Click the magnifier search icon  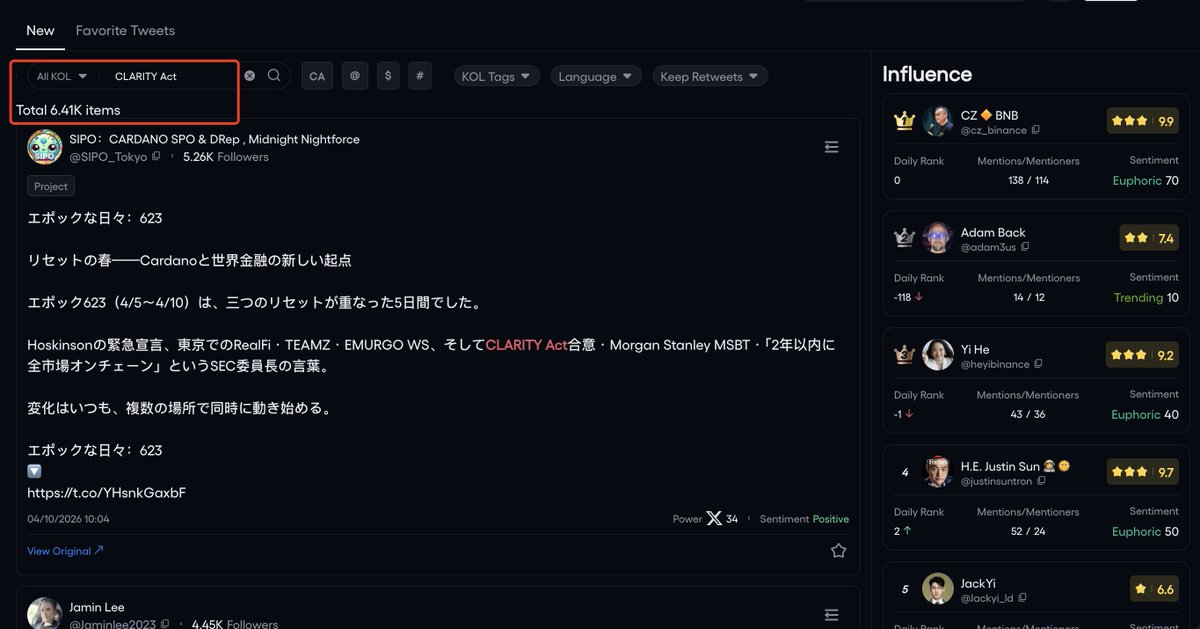[x=274, y=76]
